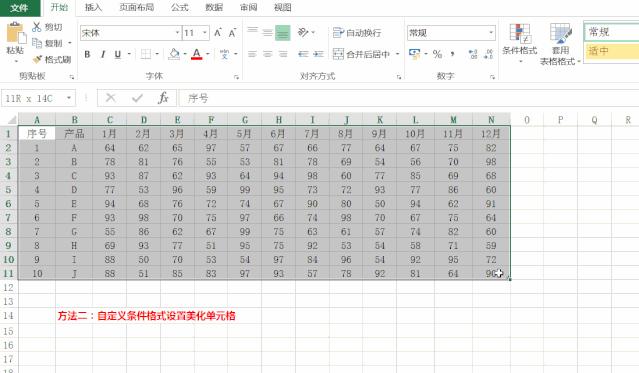Toggle Wrap Text (自动换行)
This screenshot has height=373, width=639.
[x=357, y=33]
